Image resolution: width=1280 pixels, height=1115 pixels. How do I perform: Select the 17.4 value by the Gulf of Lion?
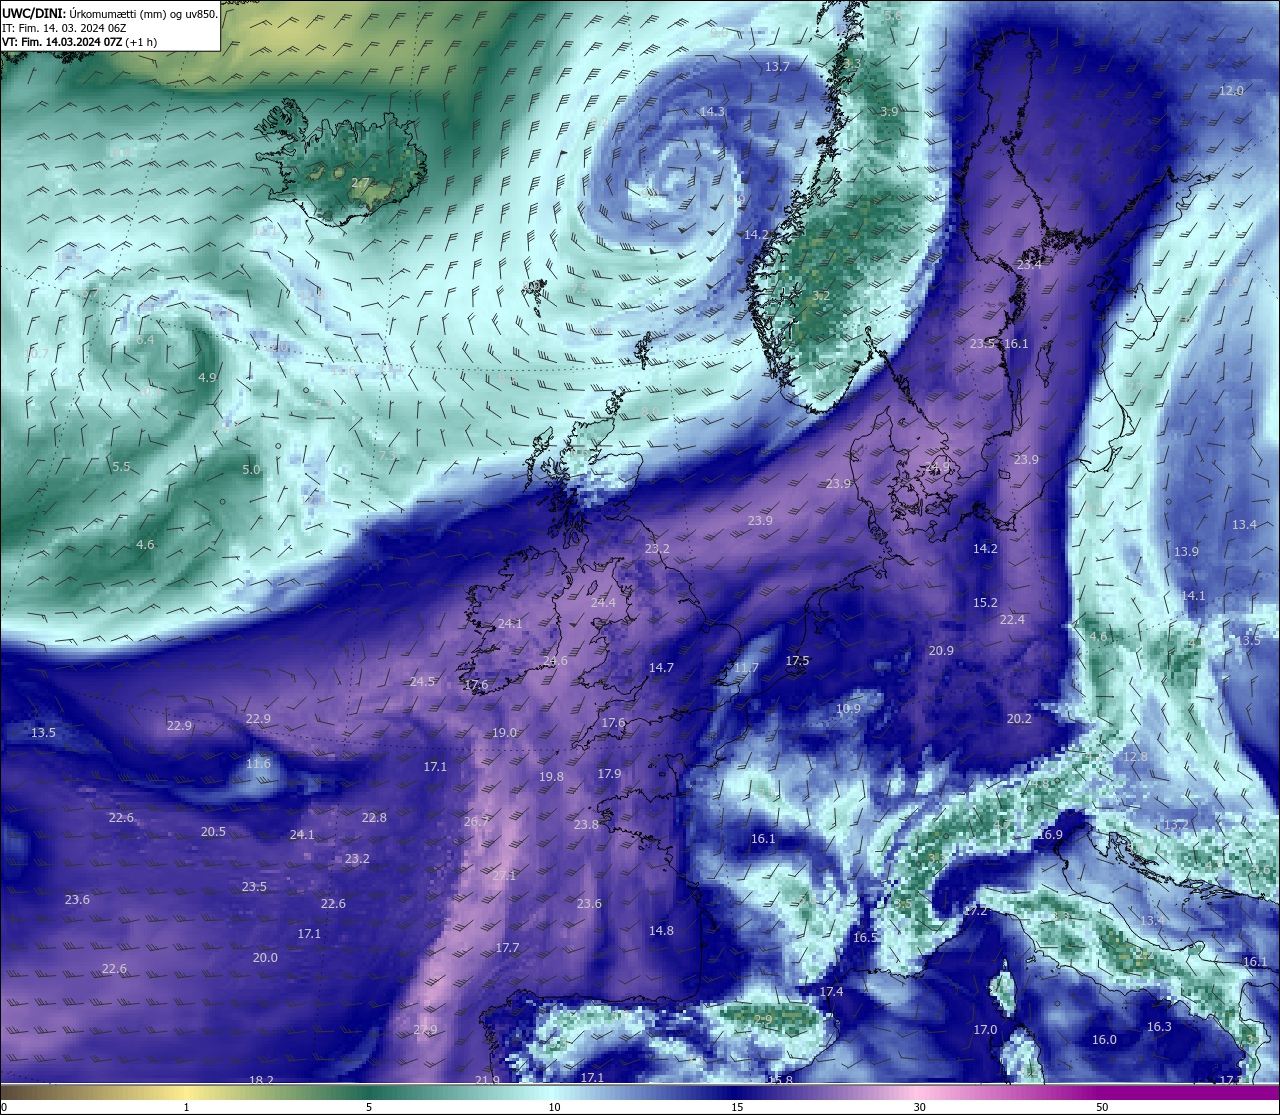tap(831, 991)
